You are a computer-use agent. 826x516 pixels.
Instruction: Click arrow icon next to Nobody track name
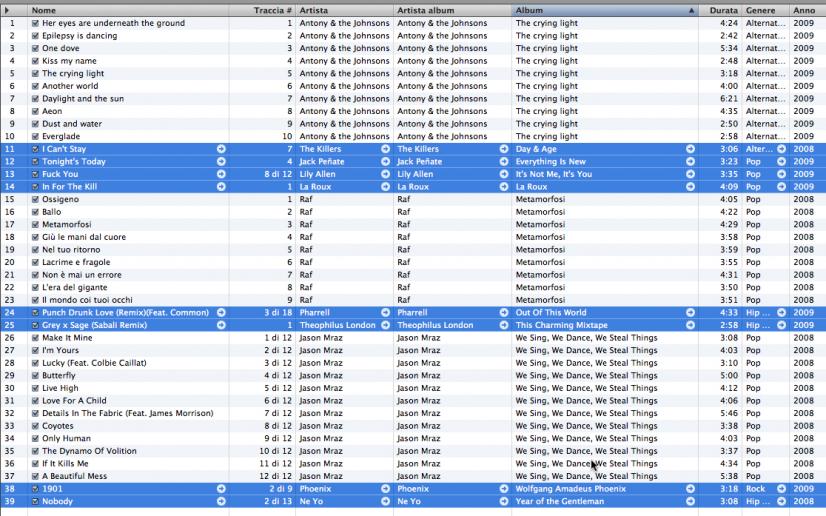click(x=221, y=502)
